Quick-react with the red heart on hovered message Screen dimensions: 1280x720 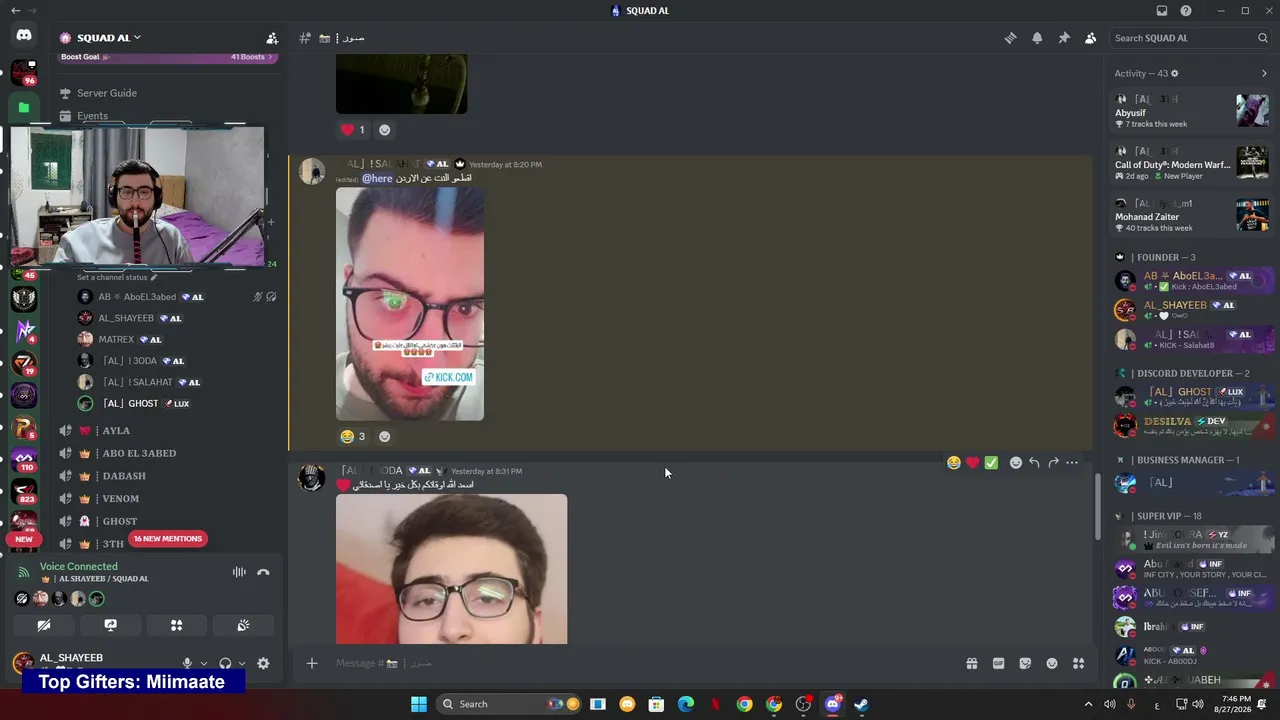[972, 463]
